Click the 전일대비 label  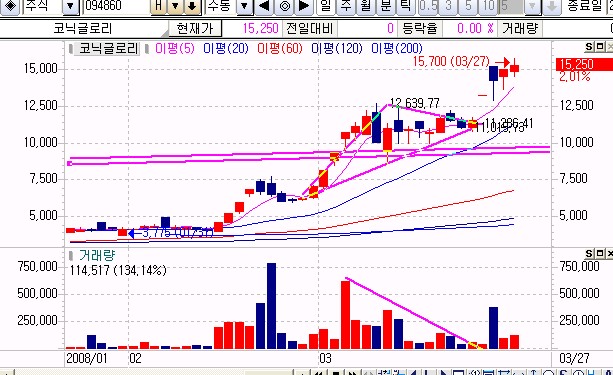pyautogui.click(x=310, y=29)
